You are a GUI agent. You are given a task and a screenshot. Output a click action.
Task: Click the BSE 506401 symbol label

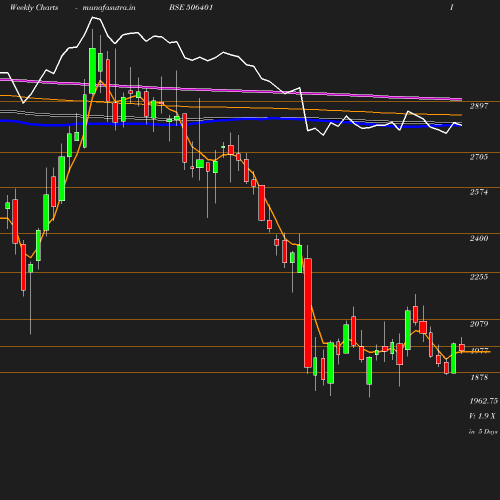tap(191, 7)
